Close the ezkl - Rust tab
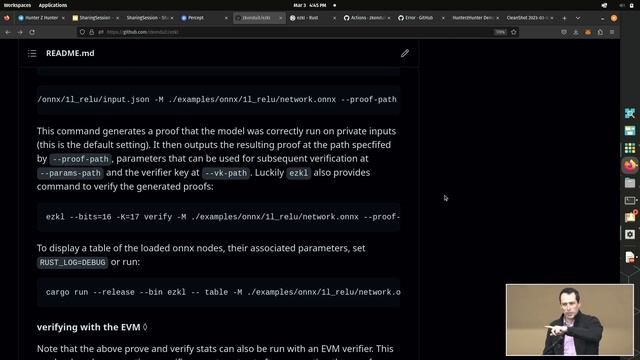The width and height of the screenshot is (640, 360). [x=334, y=18]
